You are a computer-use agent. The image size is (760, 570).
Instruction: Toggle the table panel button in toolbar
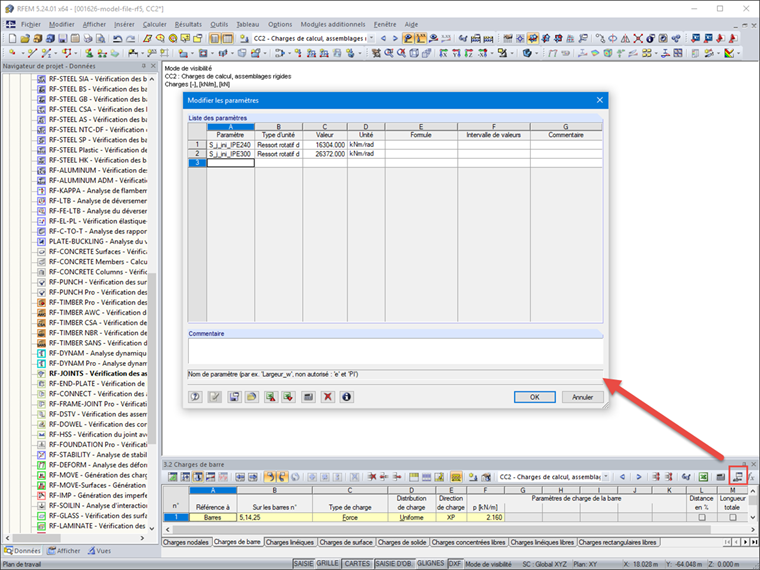click(227, 38)
